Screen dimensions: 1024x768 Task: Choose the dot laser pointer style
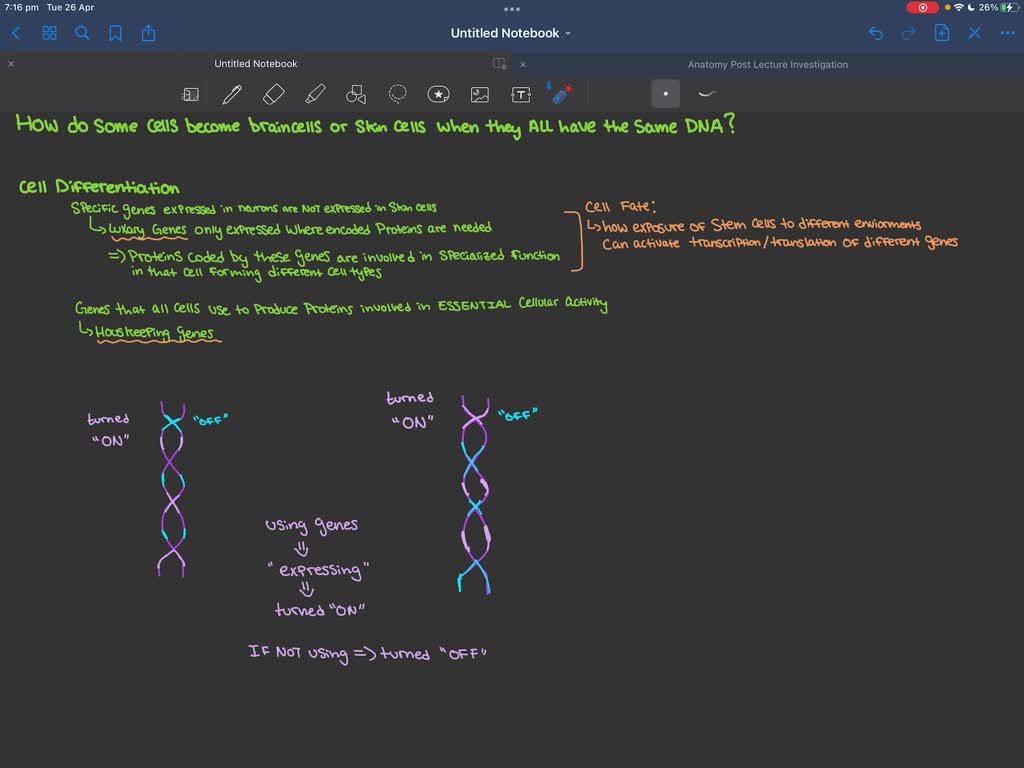(665, 93)
